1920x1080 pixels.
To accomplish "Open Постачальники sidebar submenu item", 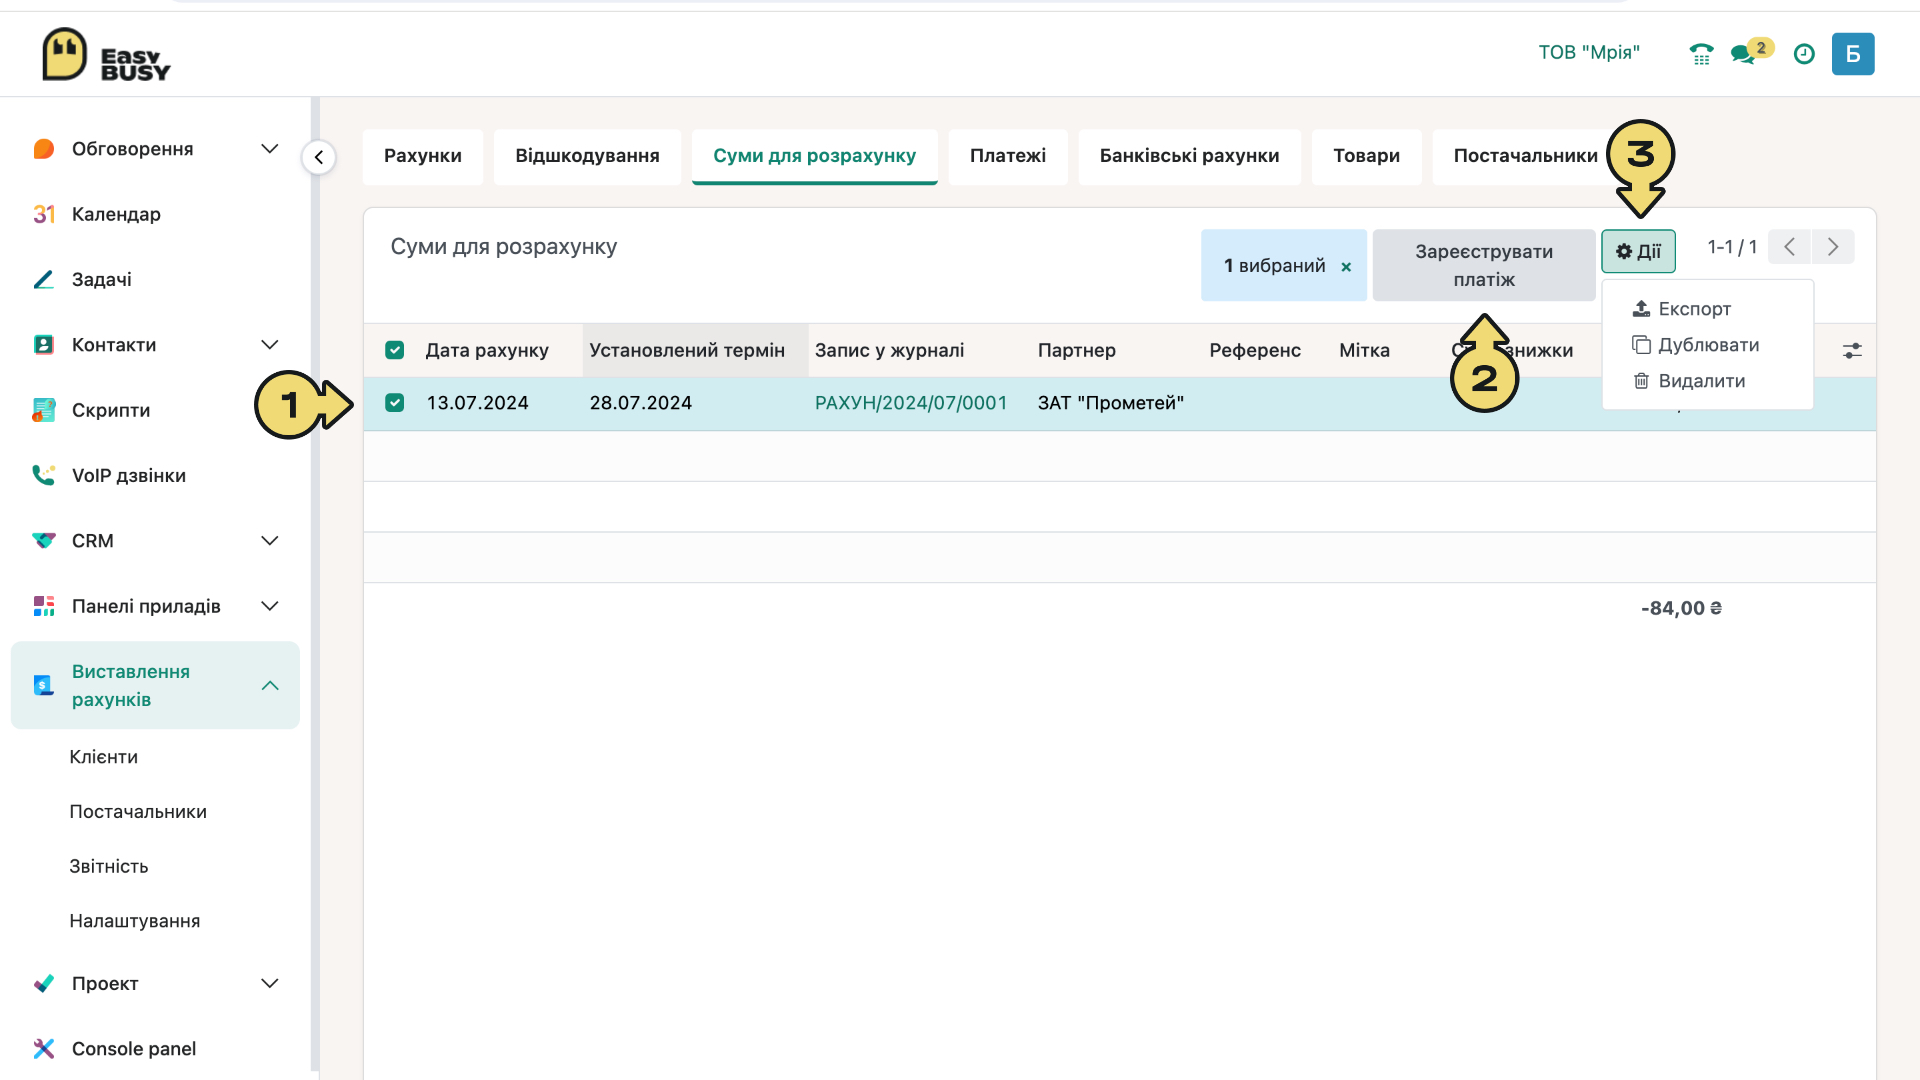I will 138,812.
